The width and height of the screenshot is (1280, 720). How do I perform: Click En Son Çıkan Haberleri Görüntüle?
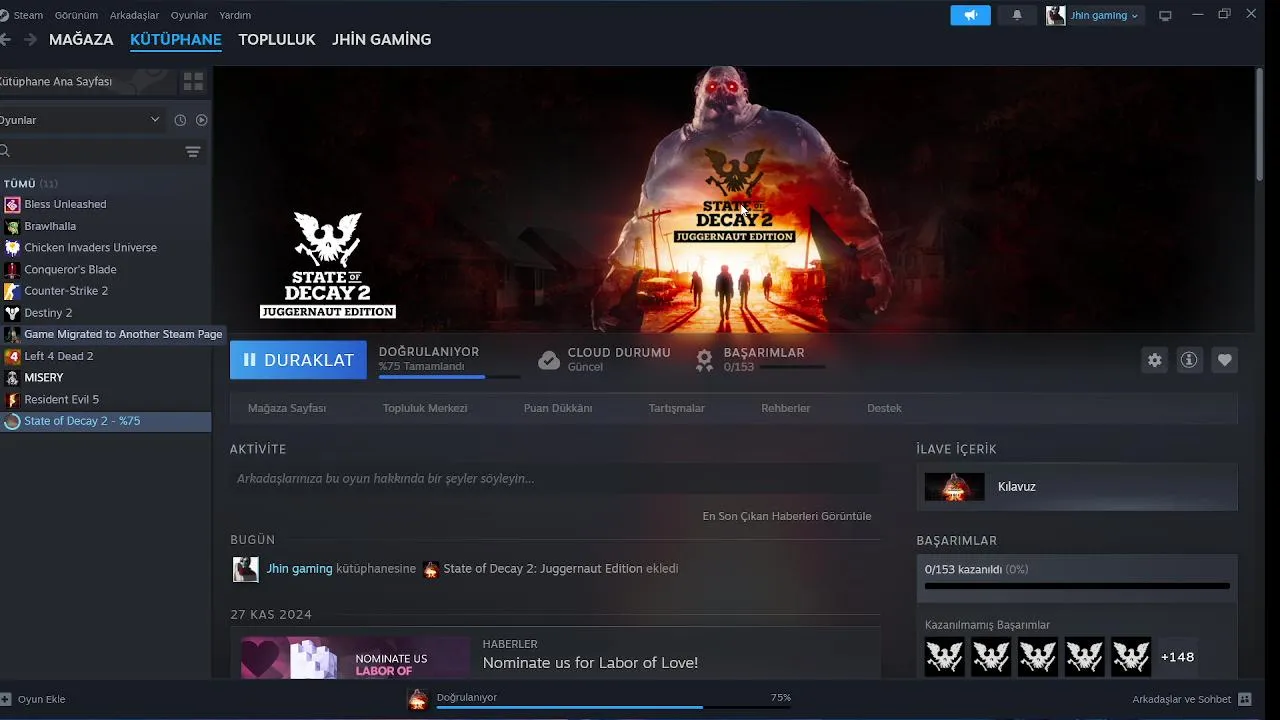coord(787,516)
